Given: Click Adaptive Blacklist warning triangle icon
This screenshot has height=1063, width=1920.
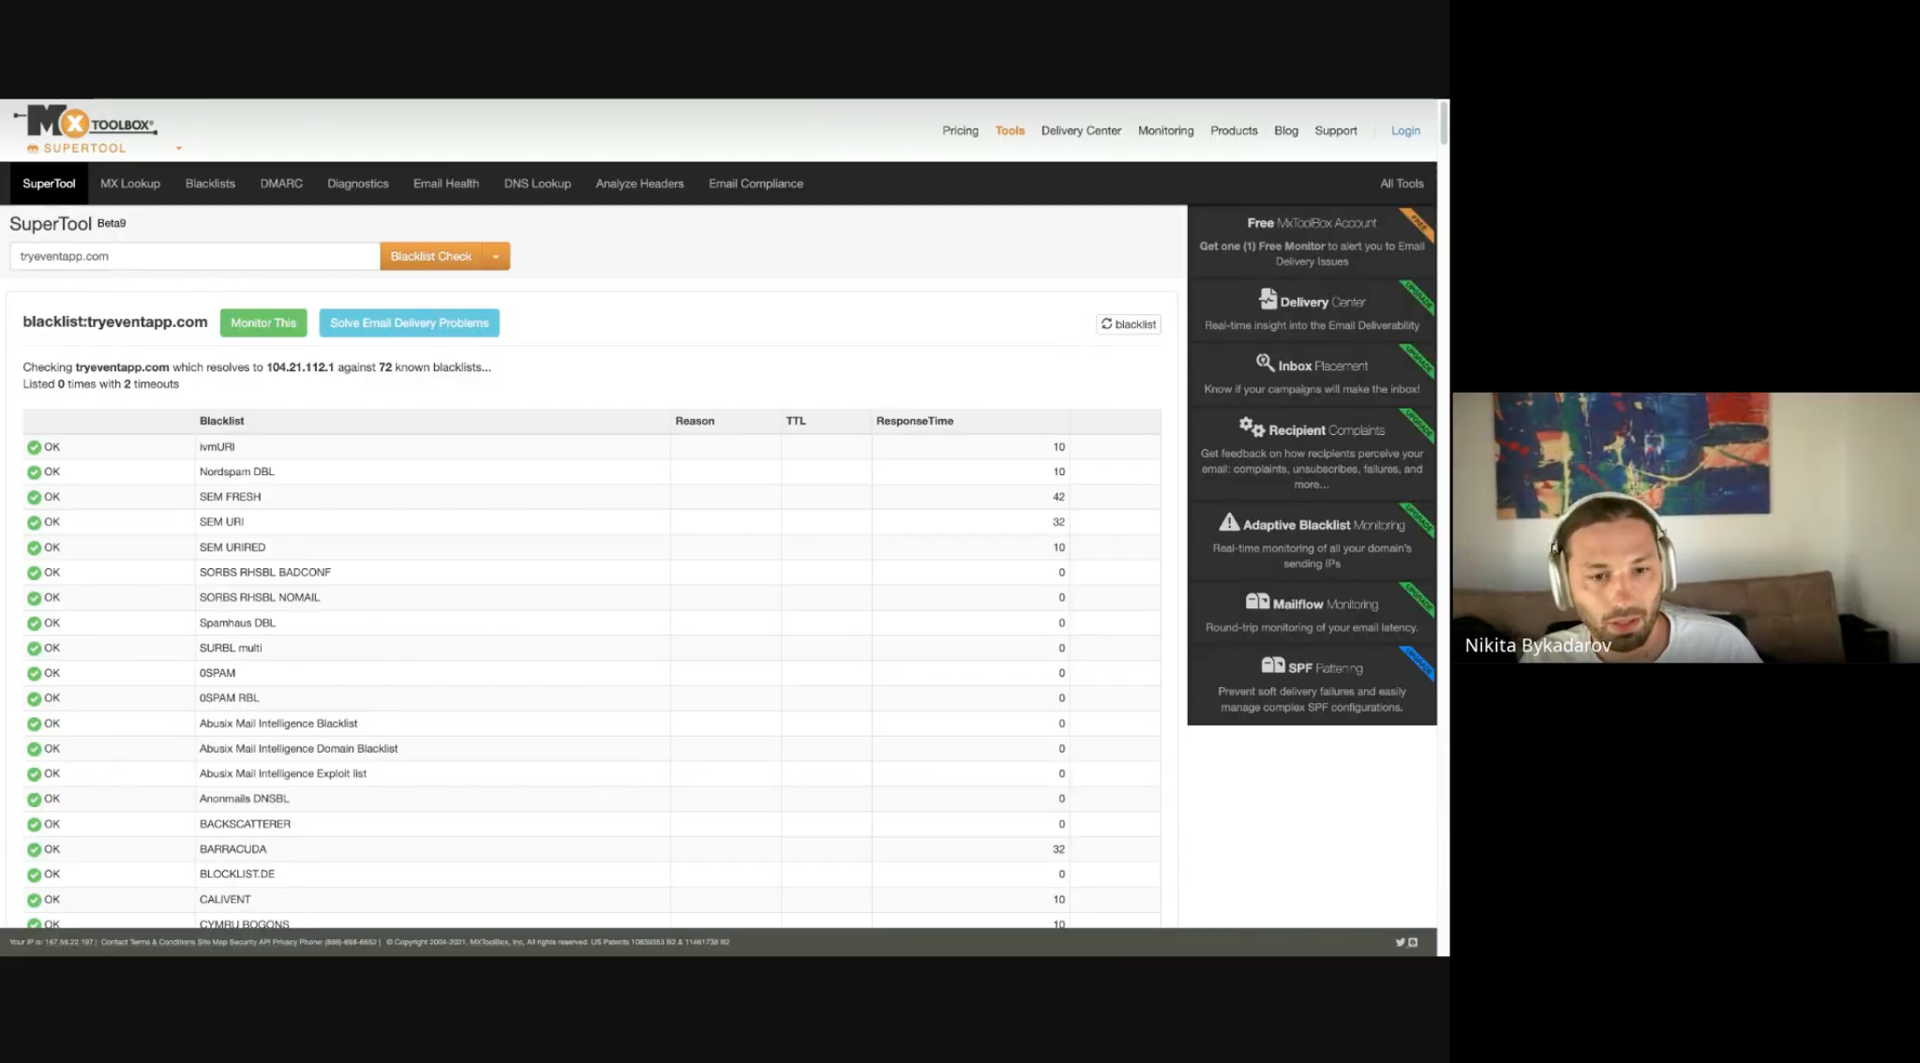Looking at the screenshot, I should (1229, 522).
